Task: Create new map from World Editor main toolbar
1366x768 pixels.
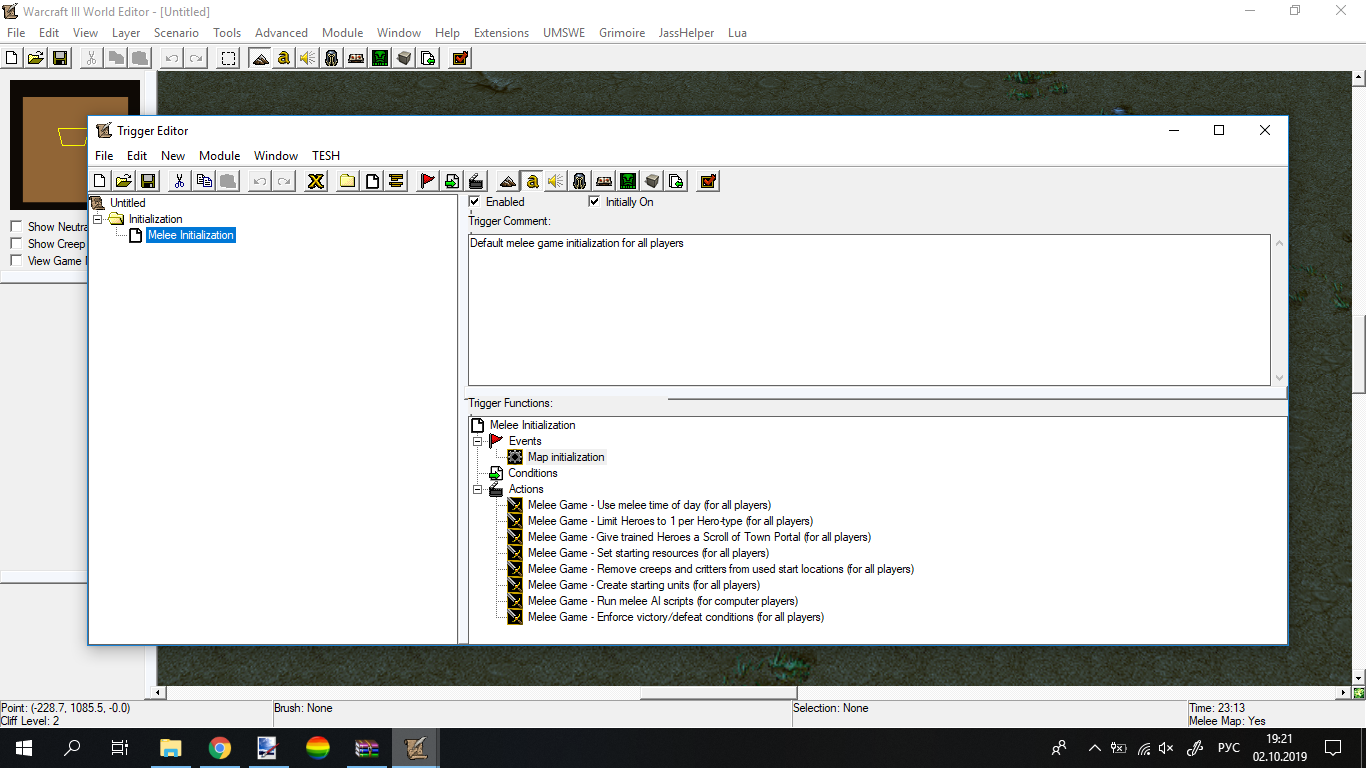Action: tap(12, 58)
